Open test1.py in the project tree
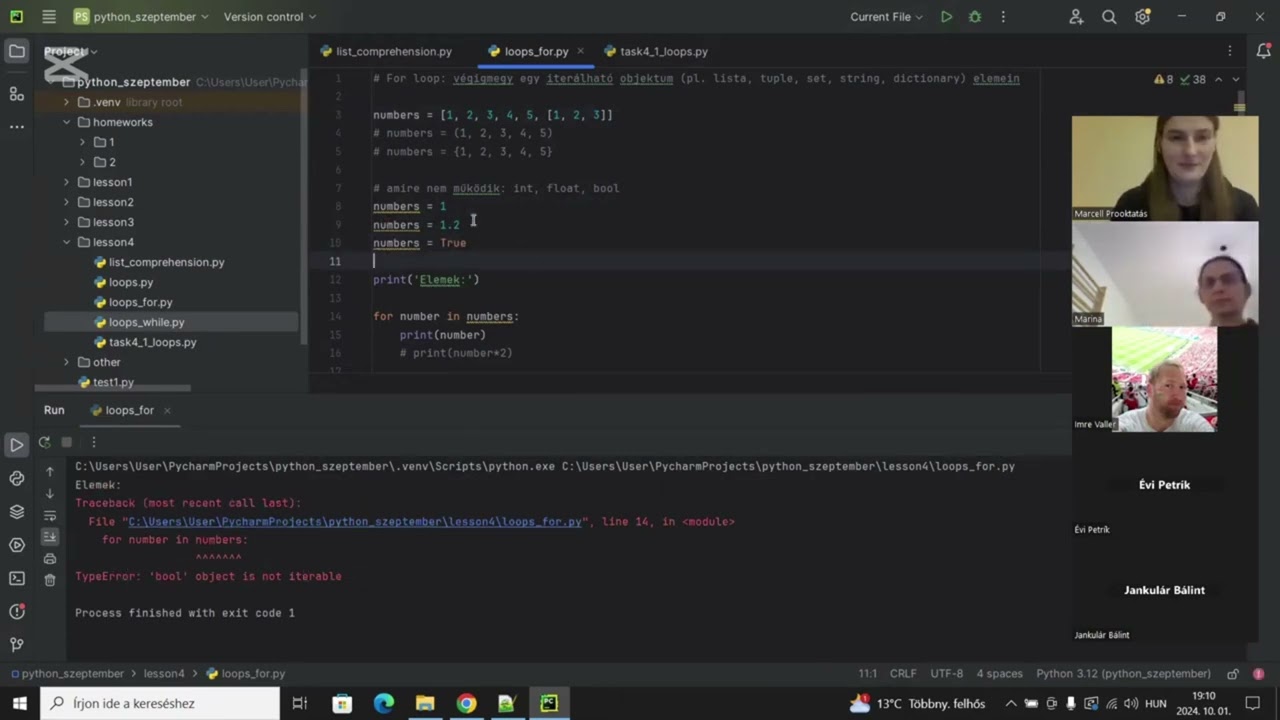This screenshot has width=1280, height=720. 113,382
